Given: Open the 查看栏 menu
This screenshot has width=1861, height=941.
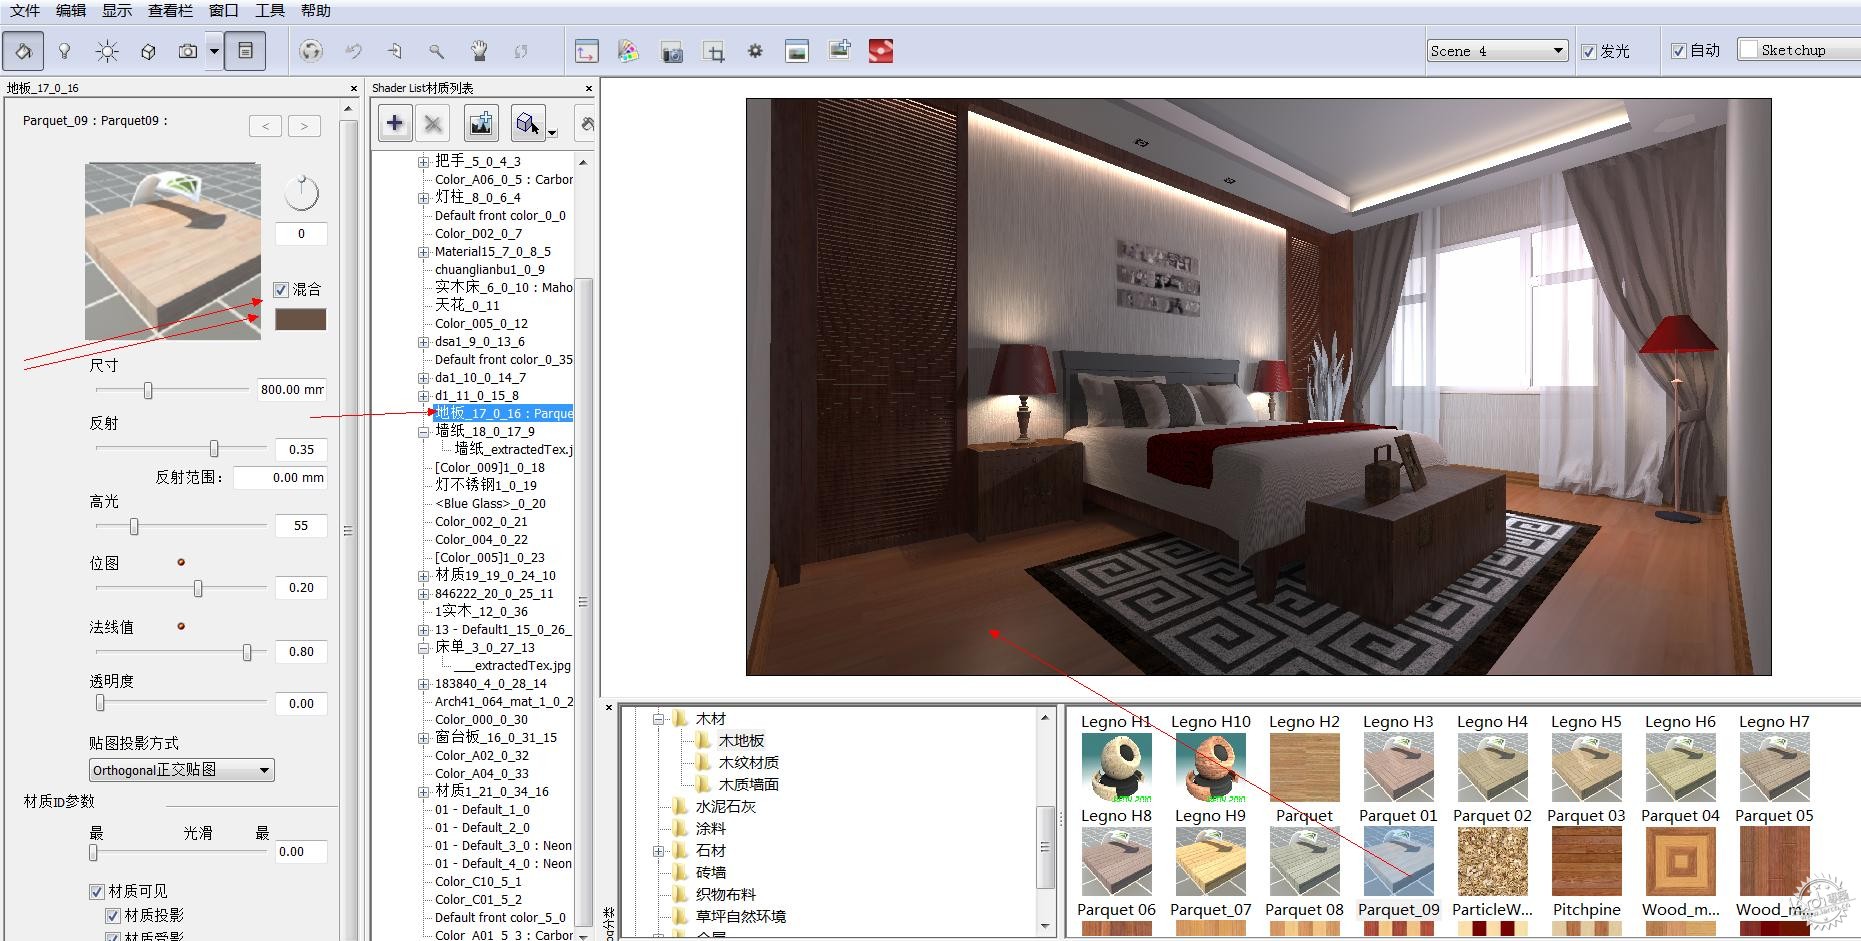Looking at the screenshot, I should 171,11.
